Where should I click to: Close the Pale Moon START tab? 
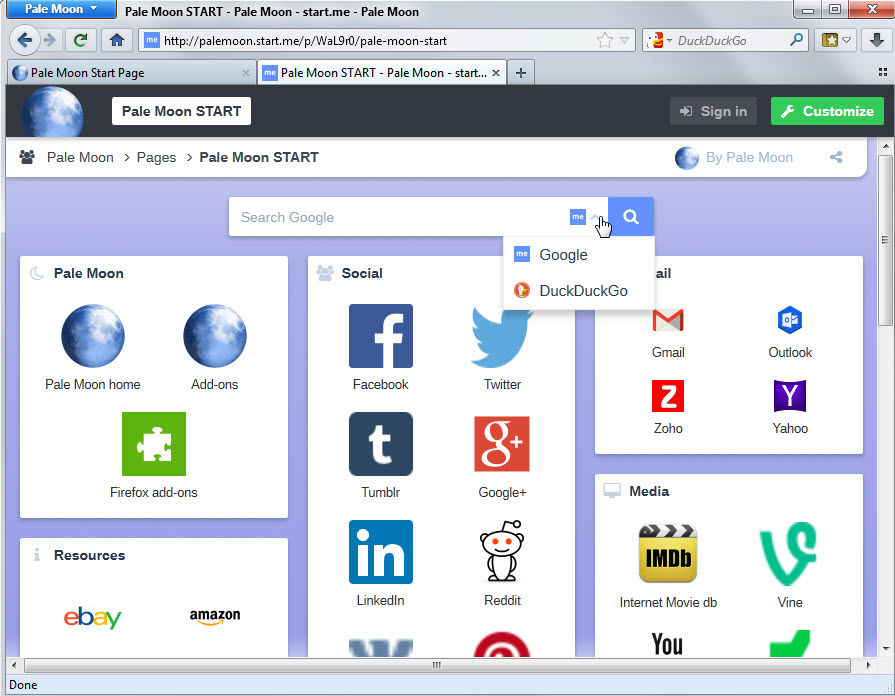coord(496,73)
